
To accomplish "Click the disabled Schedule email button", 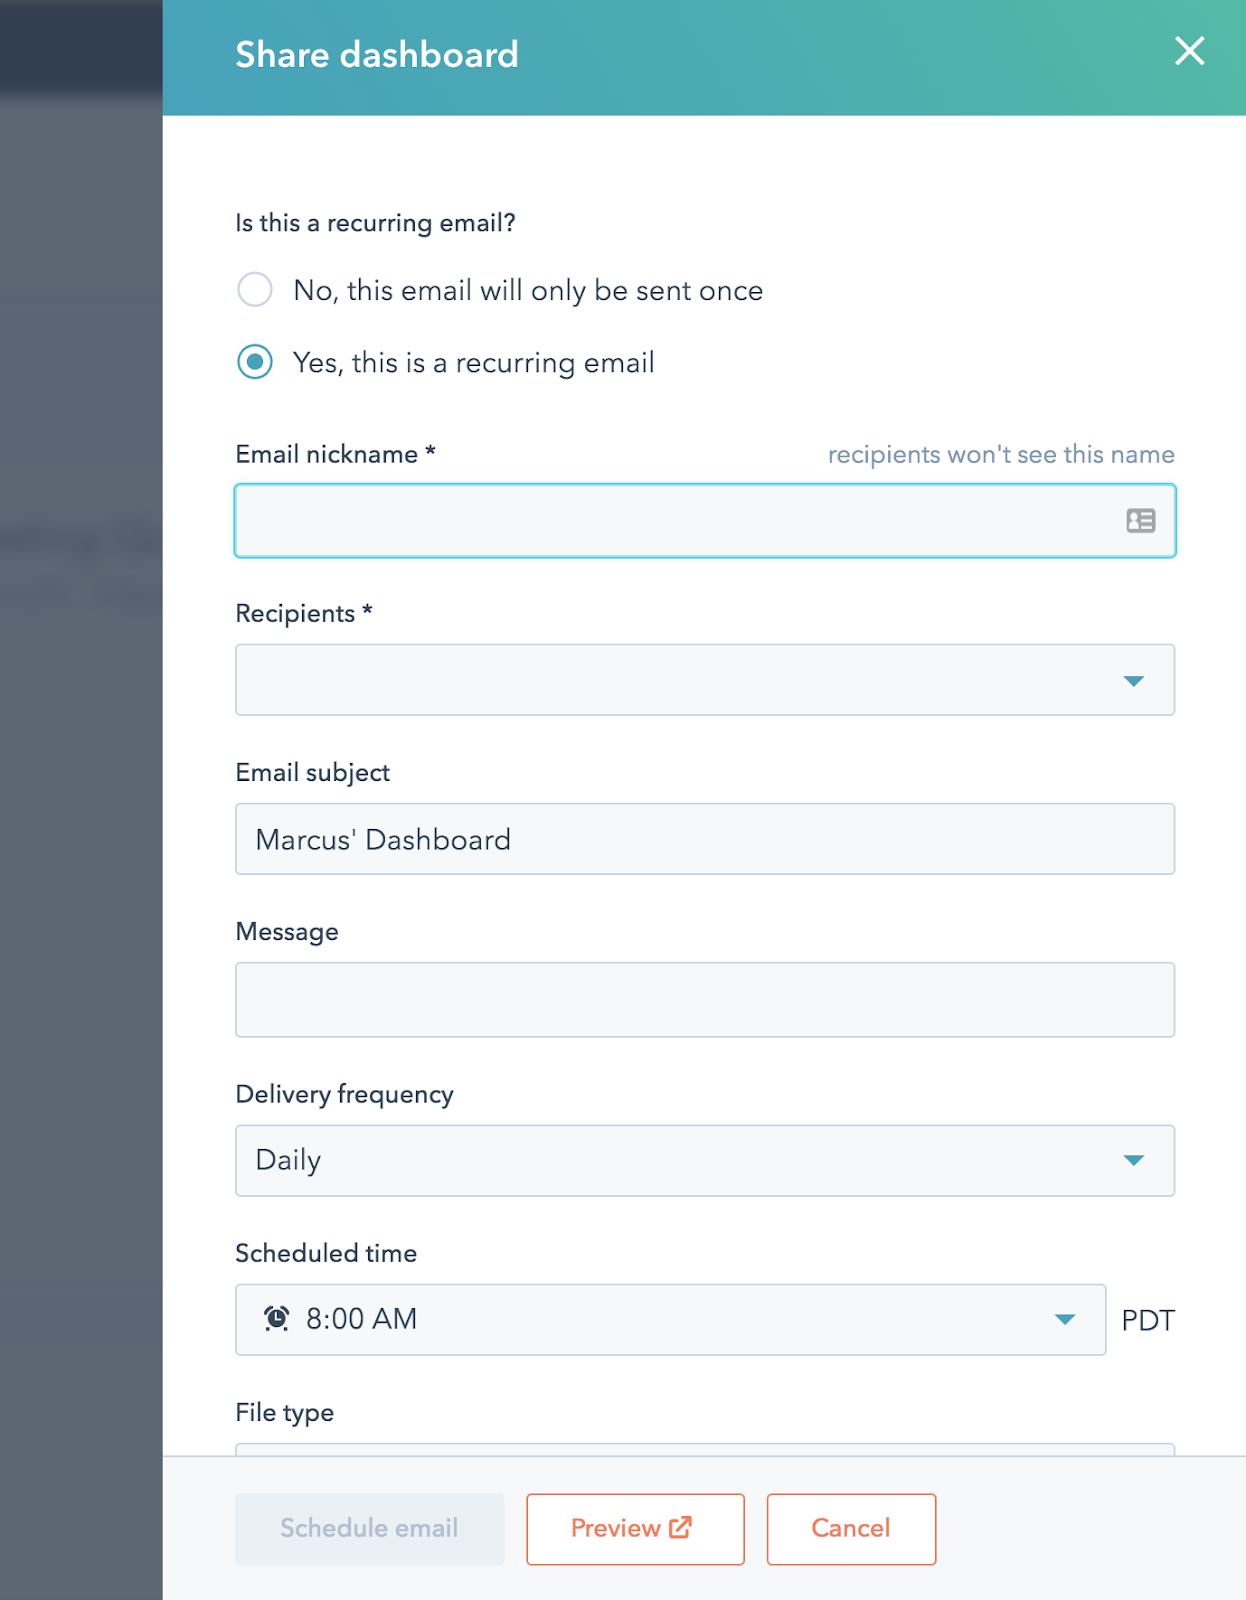I will [x=369, y=1528].
